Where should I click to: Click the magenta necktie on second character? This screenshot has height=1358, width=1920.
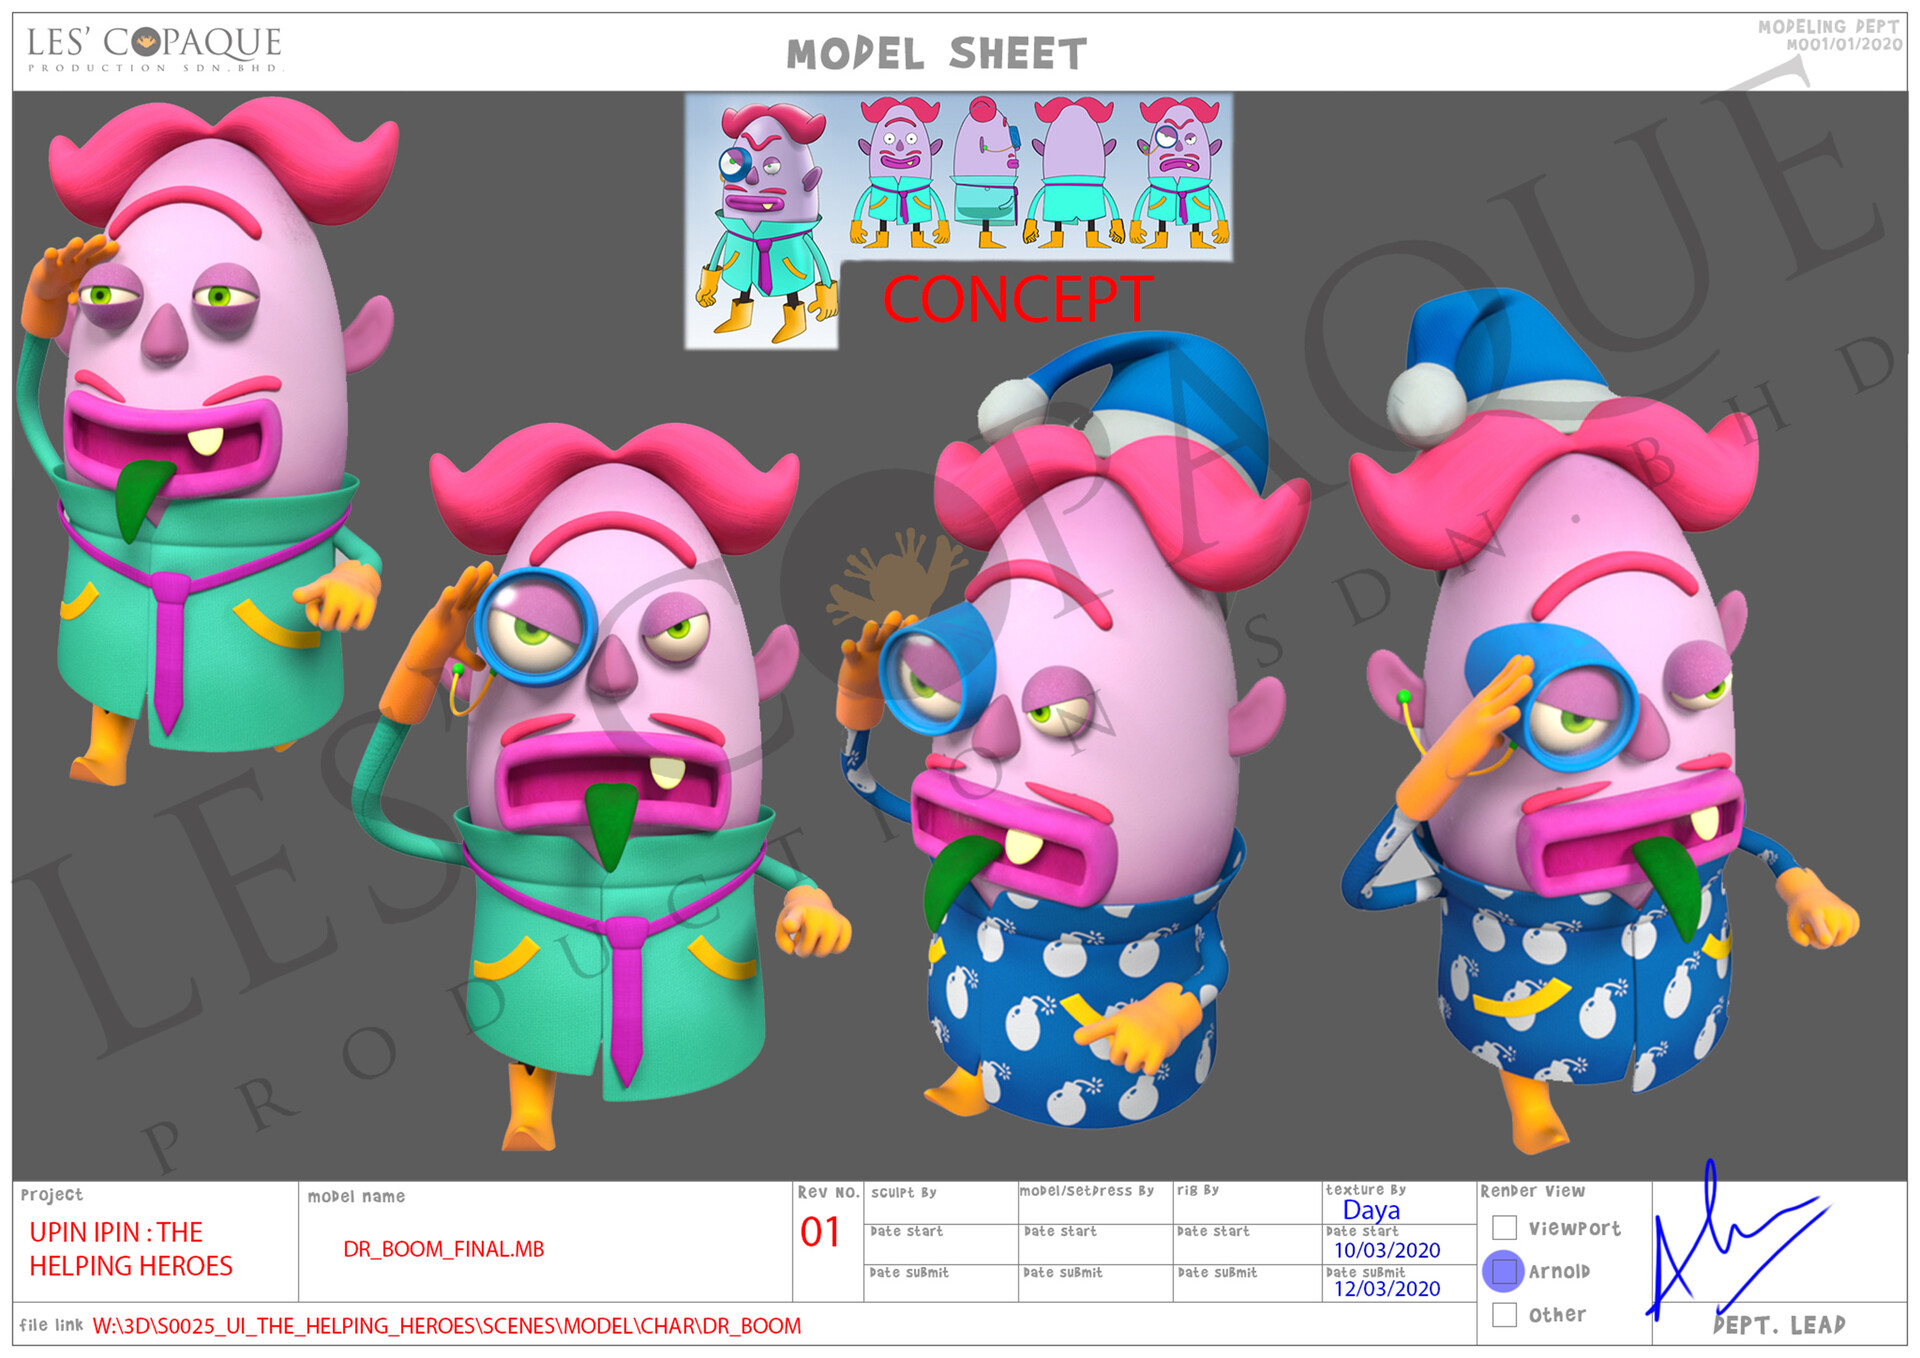tap(627, 1000)
